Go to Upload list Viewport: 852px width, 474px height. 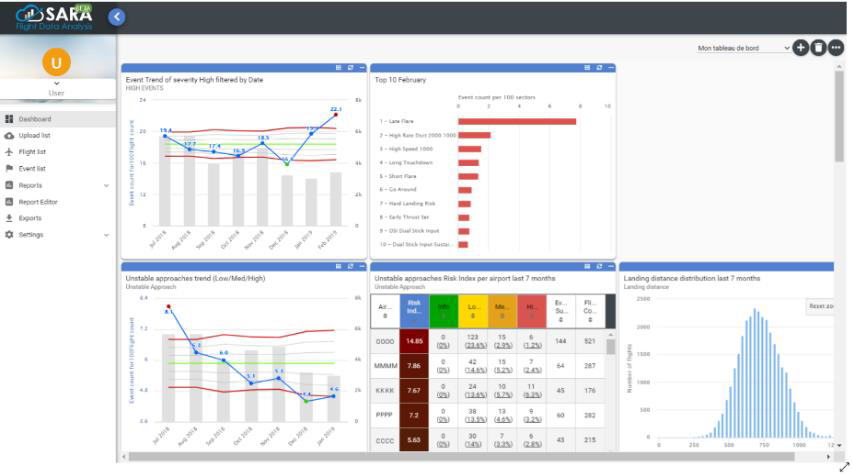coord(34,135)
